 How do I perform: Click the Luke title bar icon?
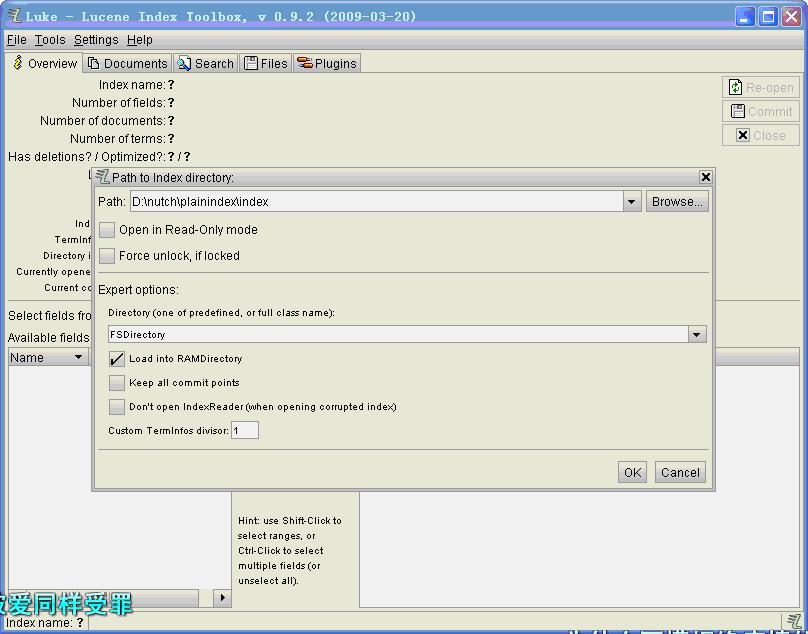tap(15, 15)
